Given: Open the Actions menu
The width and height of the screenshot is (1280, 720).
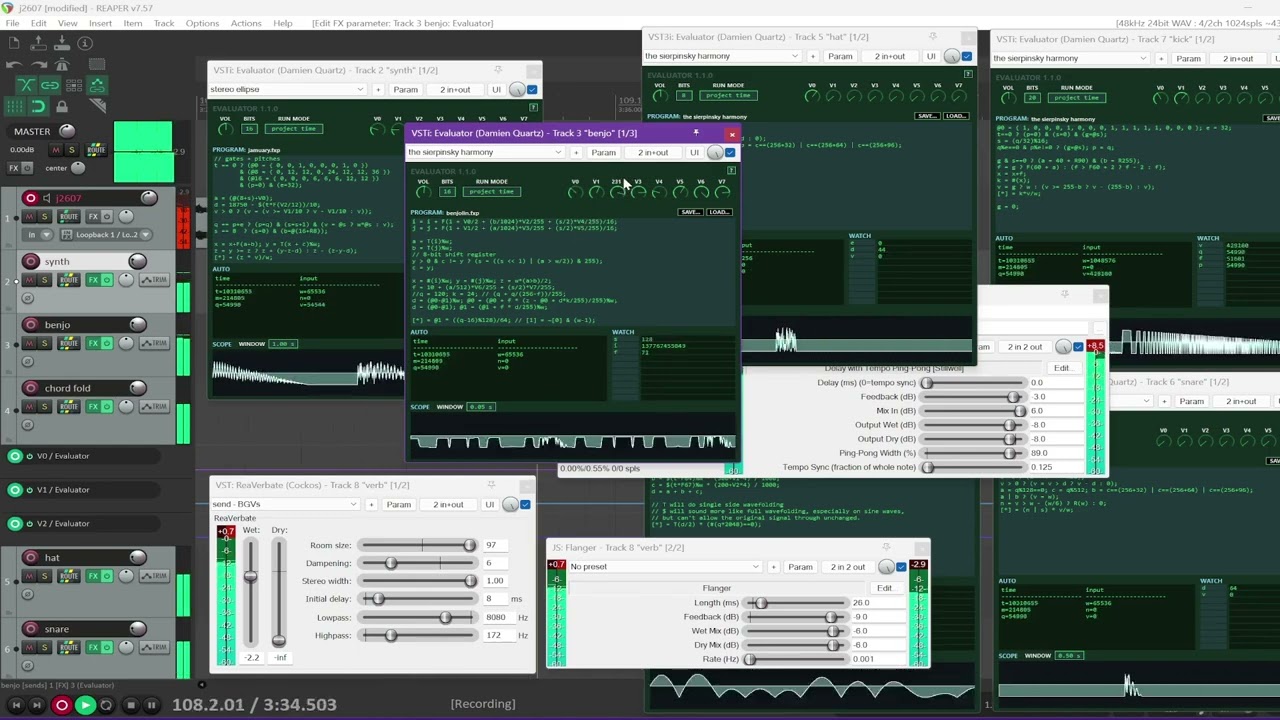Looking at the screenshot, I should (246, 23).
